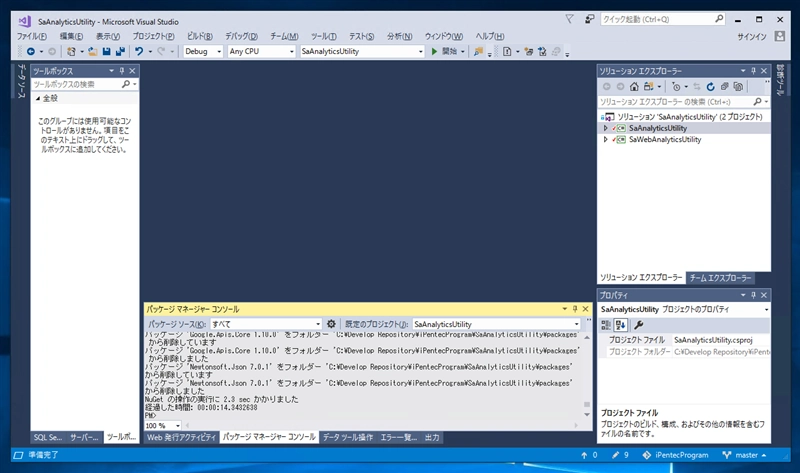
Task: Open the 編集(E) menu
Action: (x=71, y=36)
